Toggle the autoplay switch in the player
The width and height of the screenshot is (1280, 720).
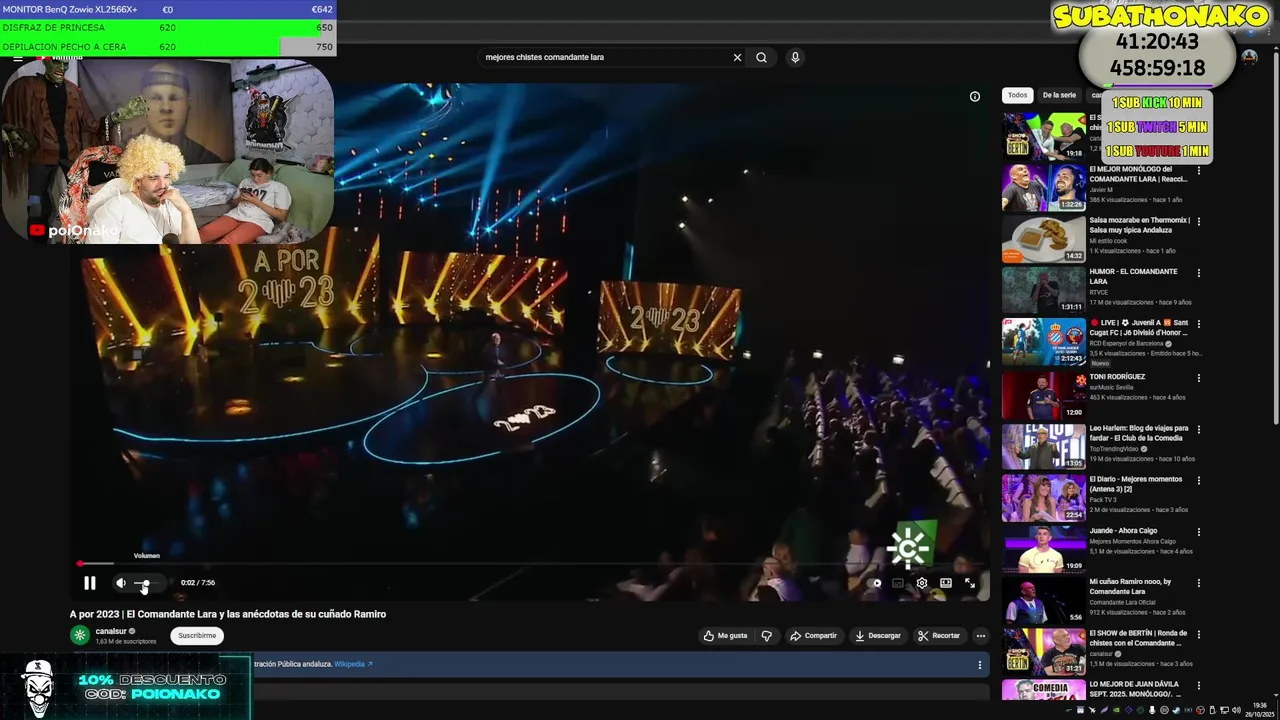(x=876, y=583)
